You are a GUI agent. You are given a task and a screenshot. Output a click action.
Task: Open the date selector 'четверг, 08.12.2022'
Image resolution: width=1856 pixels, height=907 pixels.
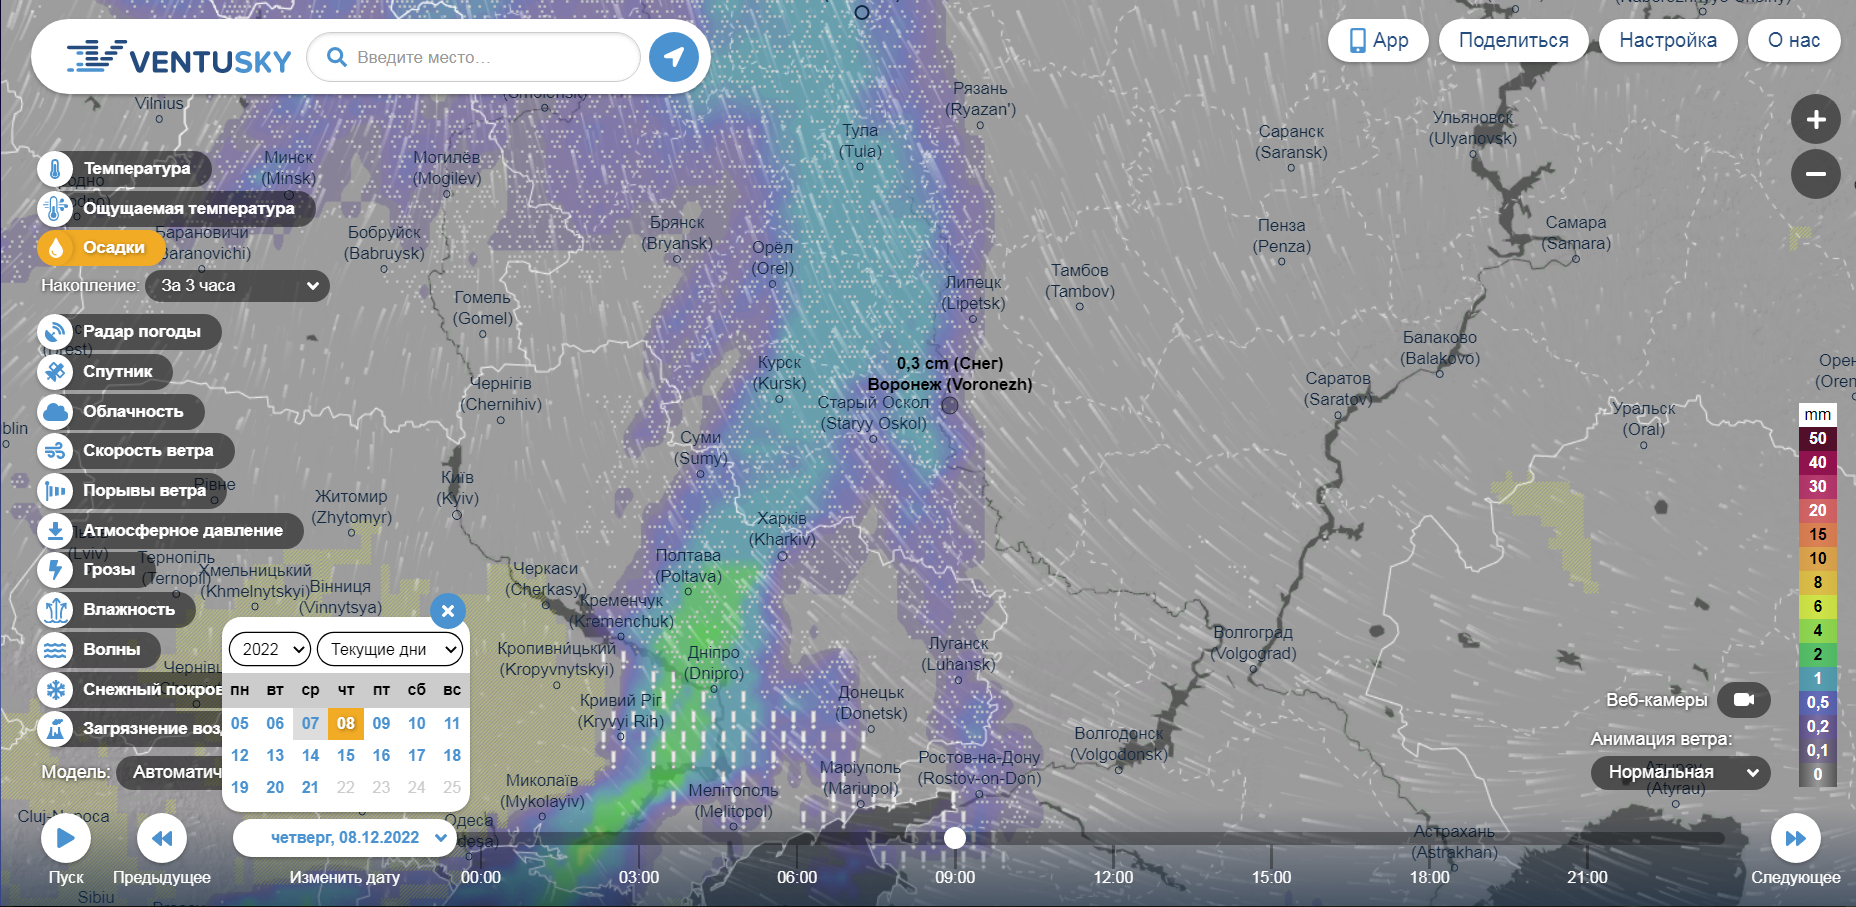[x=345, y=838]
